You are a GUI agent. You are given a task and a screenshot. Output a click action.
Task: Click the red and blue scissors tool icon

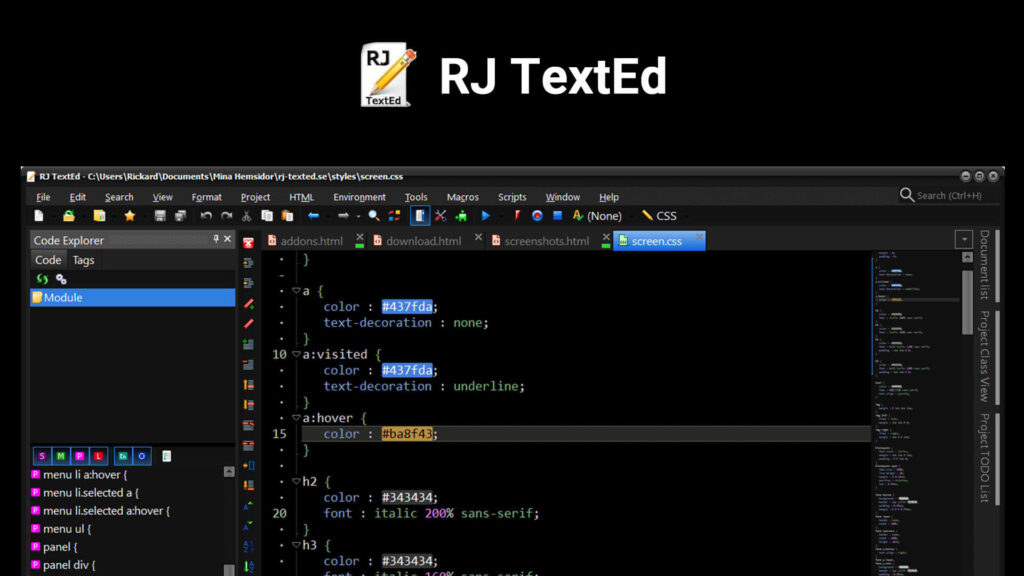point(440,216)
